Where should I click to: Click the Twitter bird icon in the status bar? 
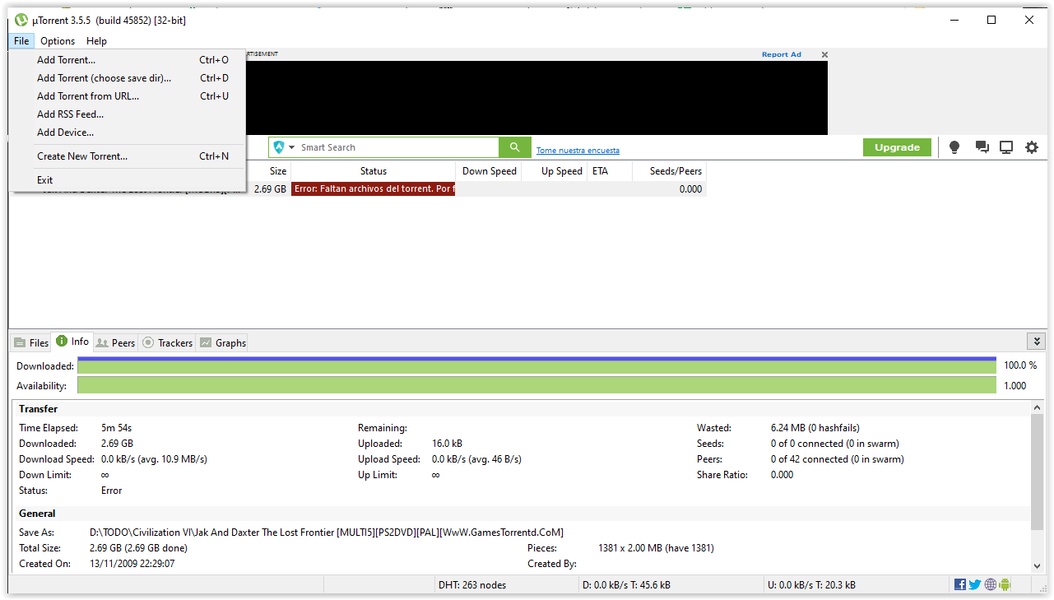point(975,585)
